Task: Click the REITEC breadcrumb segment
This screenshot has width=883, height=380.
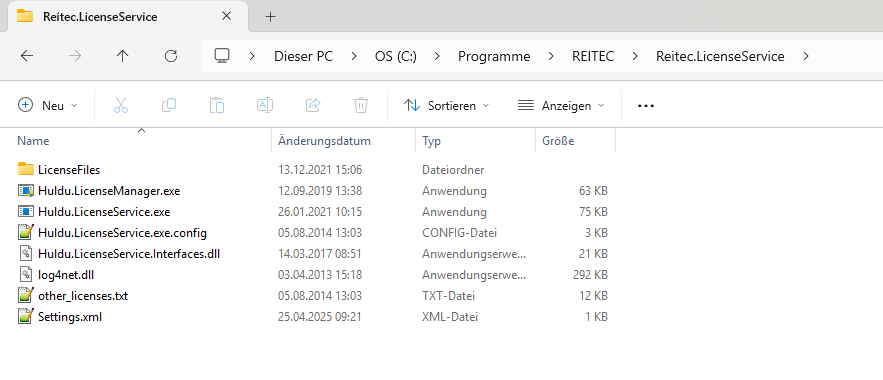Action: 593,56
